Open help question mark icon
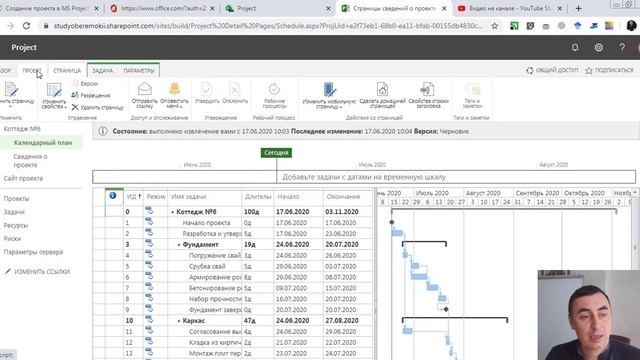 point(622,47)
